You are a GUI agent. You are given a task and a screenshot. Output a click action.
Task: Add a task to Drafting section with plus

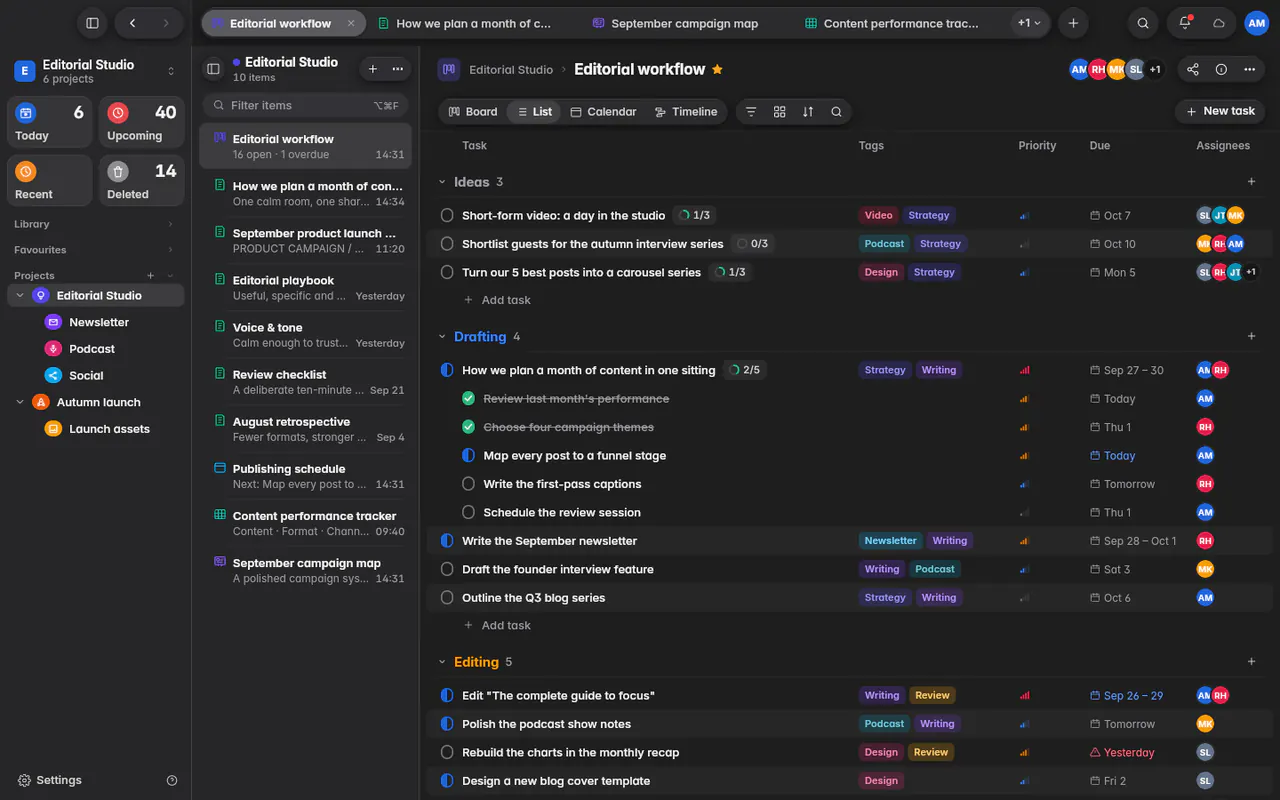point(1251,337)
